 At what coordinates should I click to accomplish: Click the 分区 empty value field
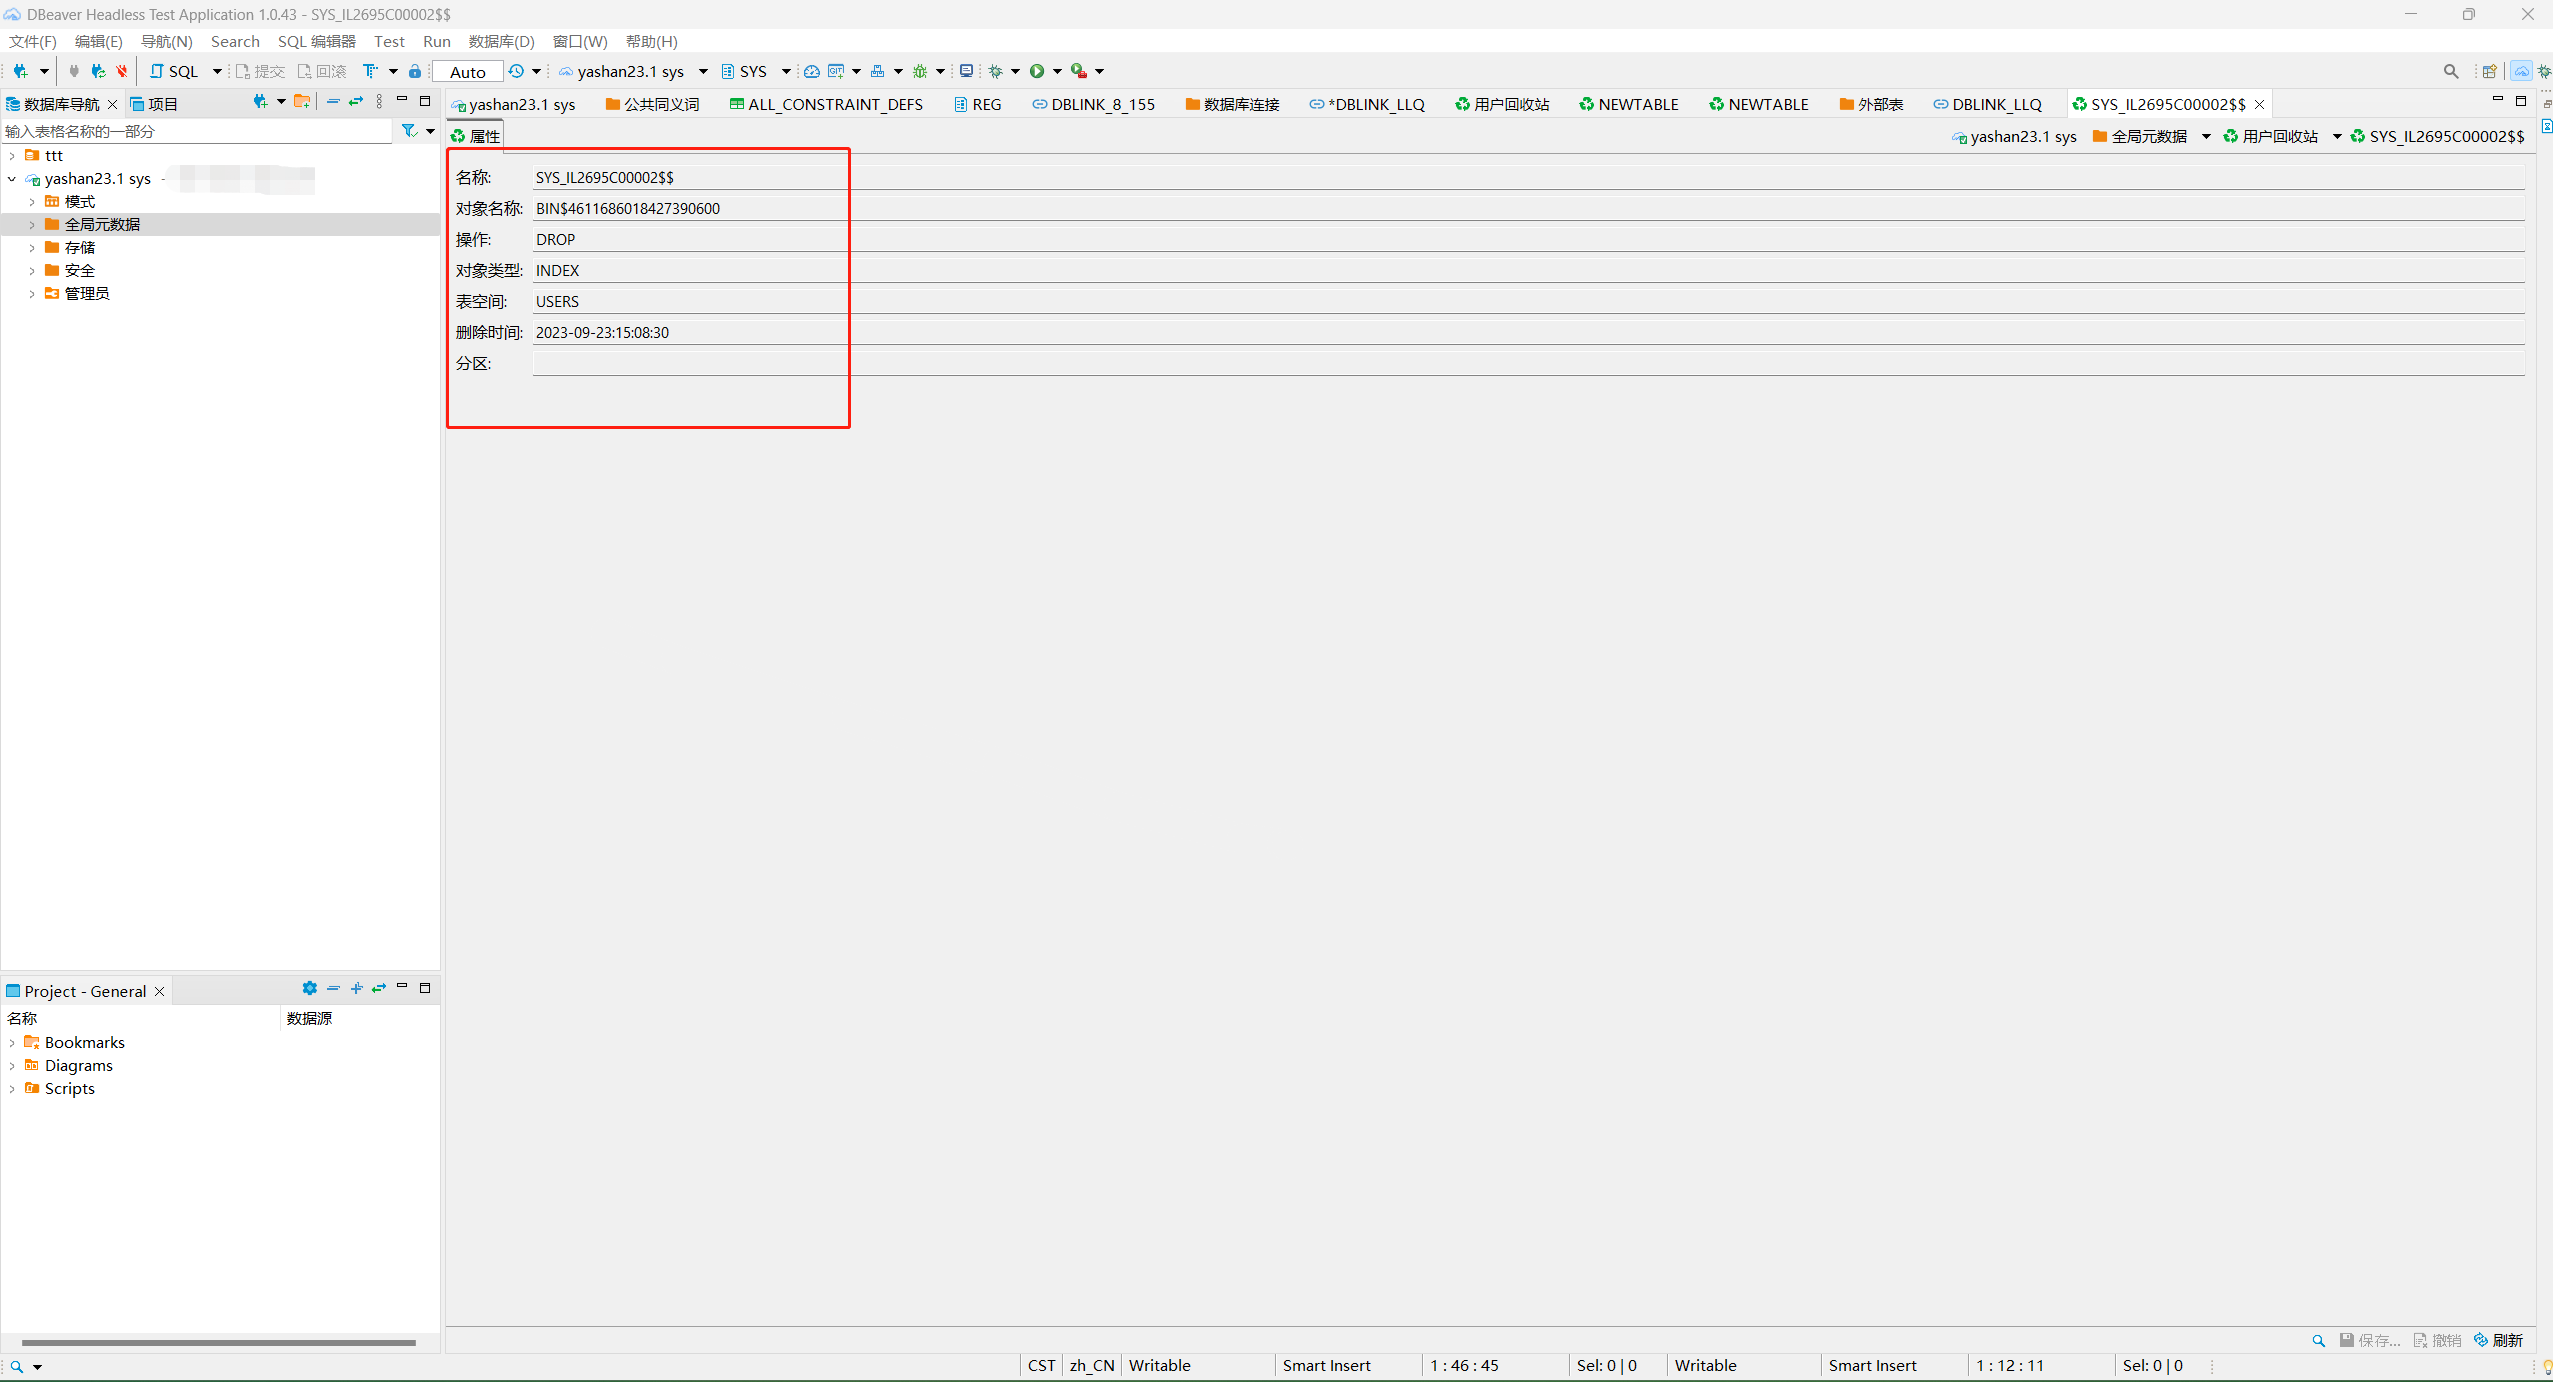click(x=1529, y=363)
